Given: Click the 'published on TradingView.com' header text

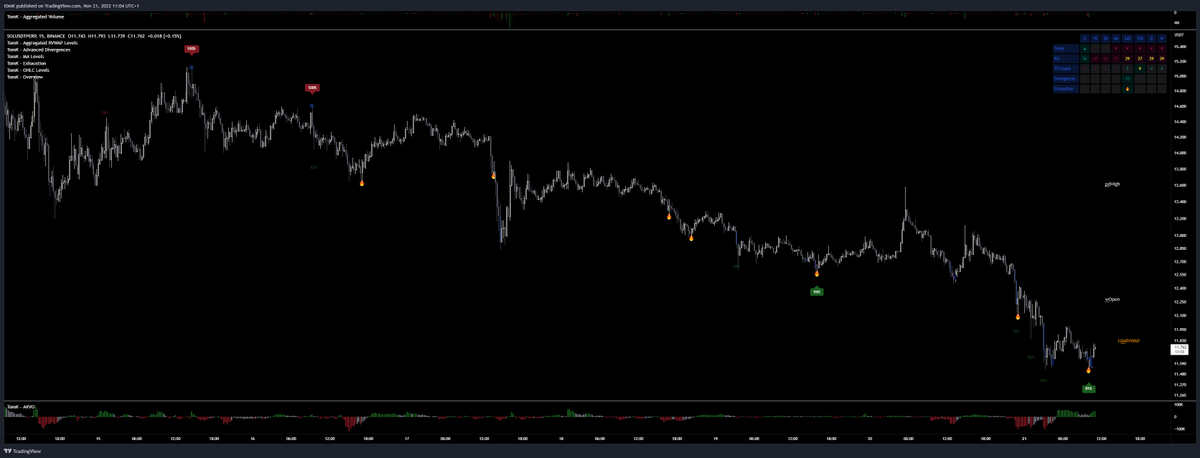Looking at the screenshot, I should 48,6.
